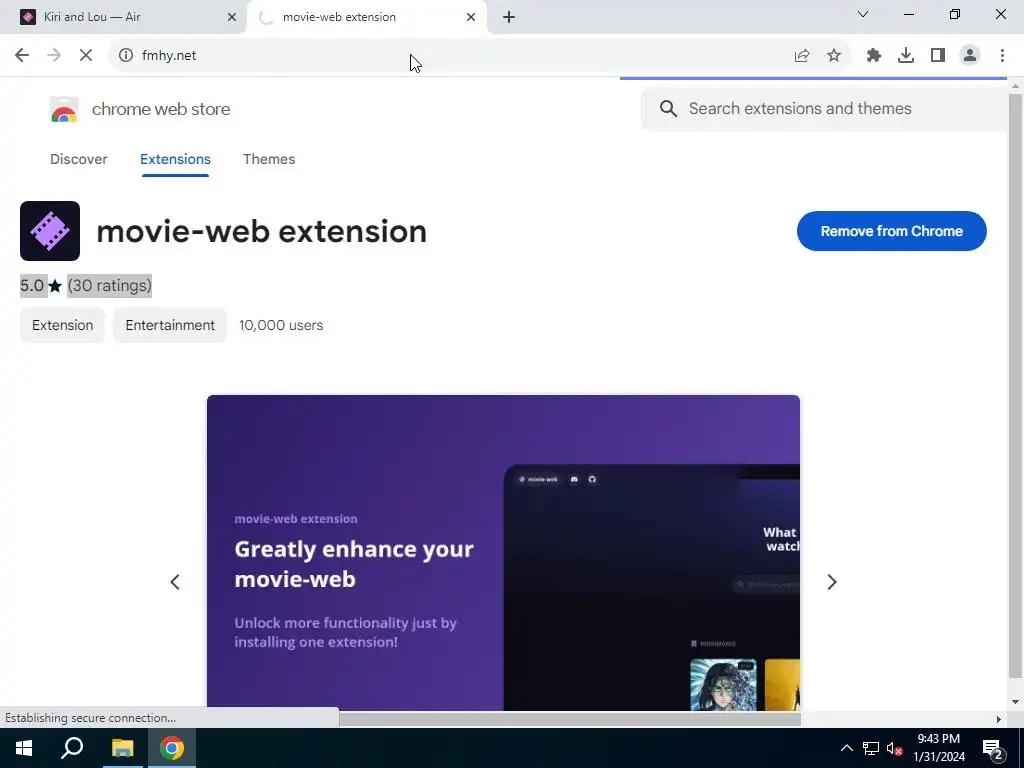Image resolution: width=1024 pixels, height=768 pixels.
Task: Expand hidden system tray icons
Action: click(x=846, y=748)
